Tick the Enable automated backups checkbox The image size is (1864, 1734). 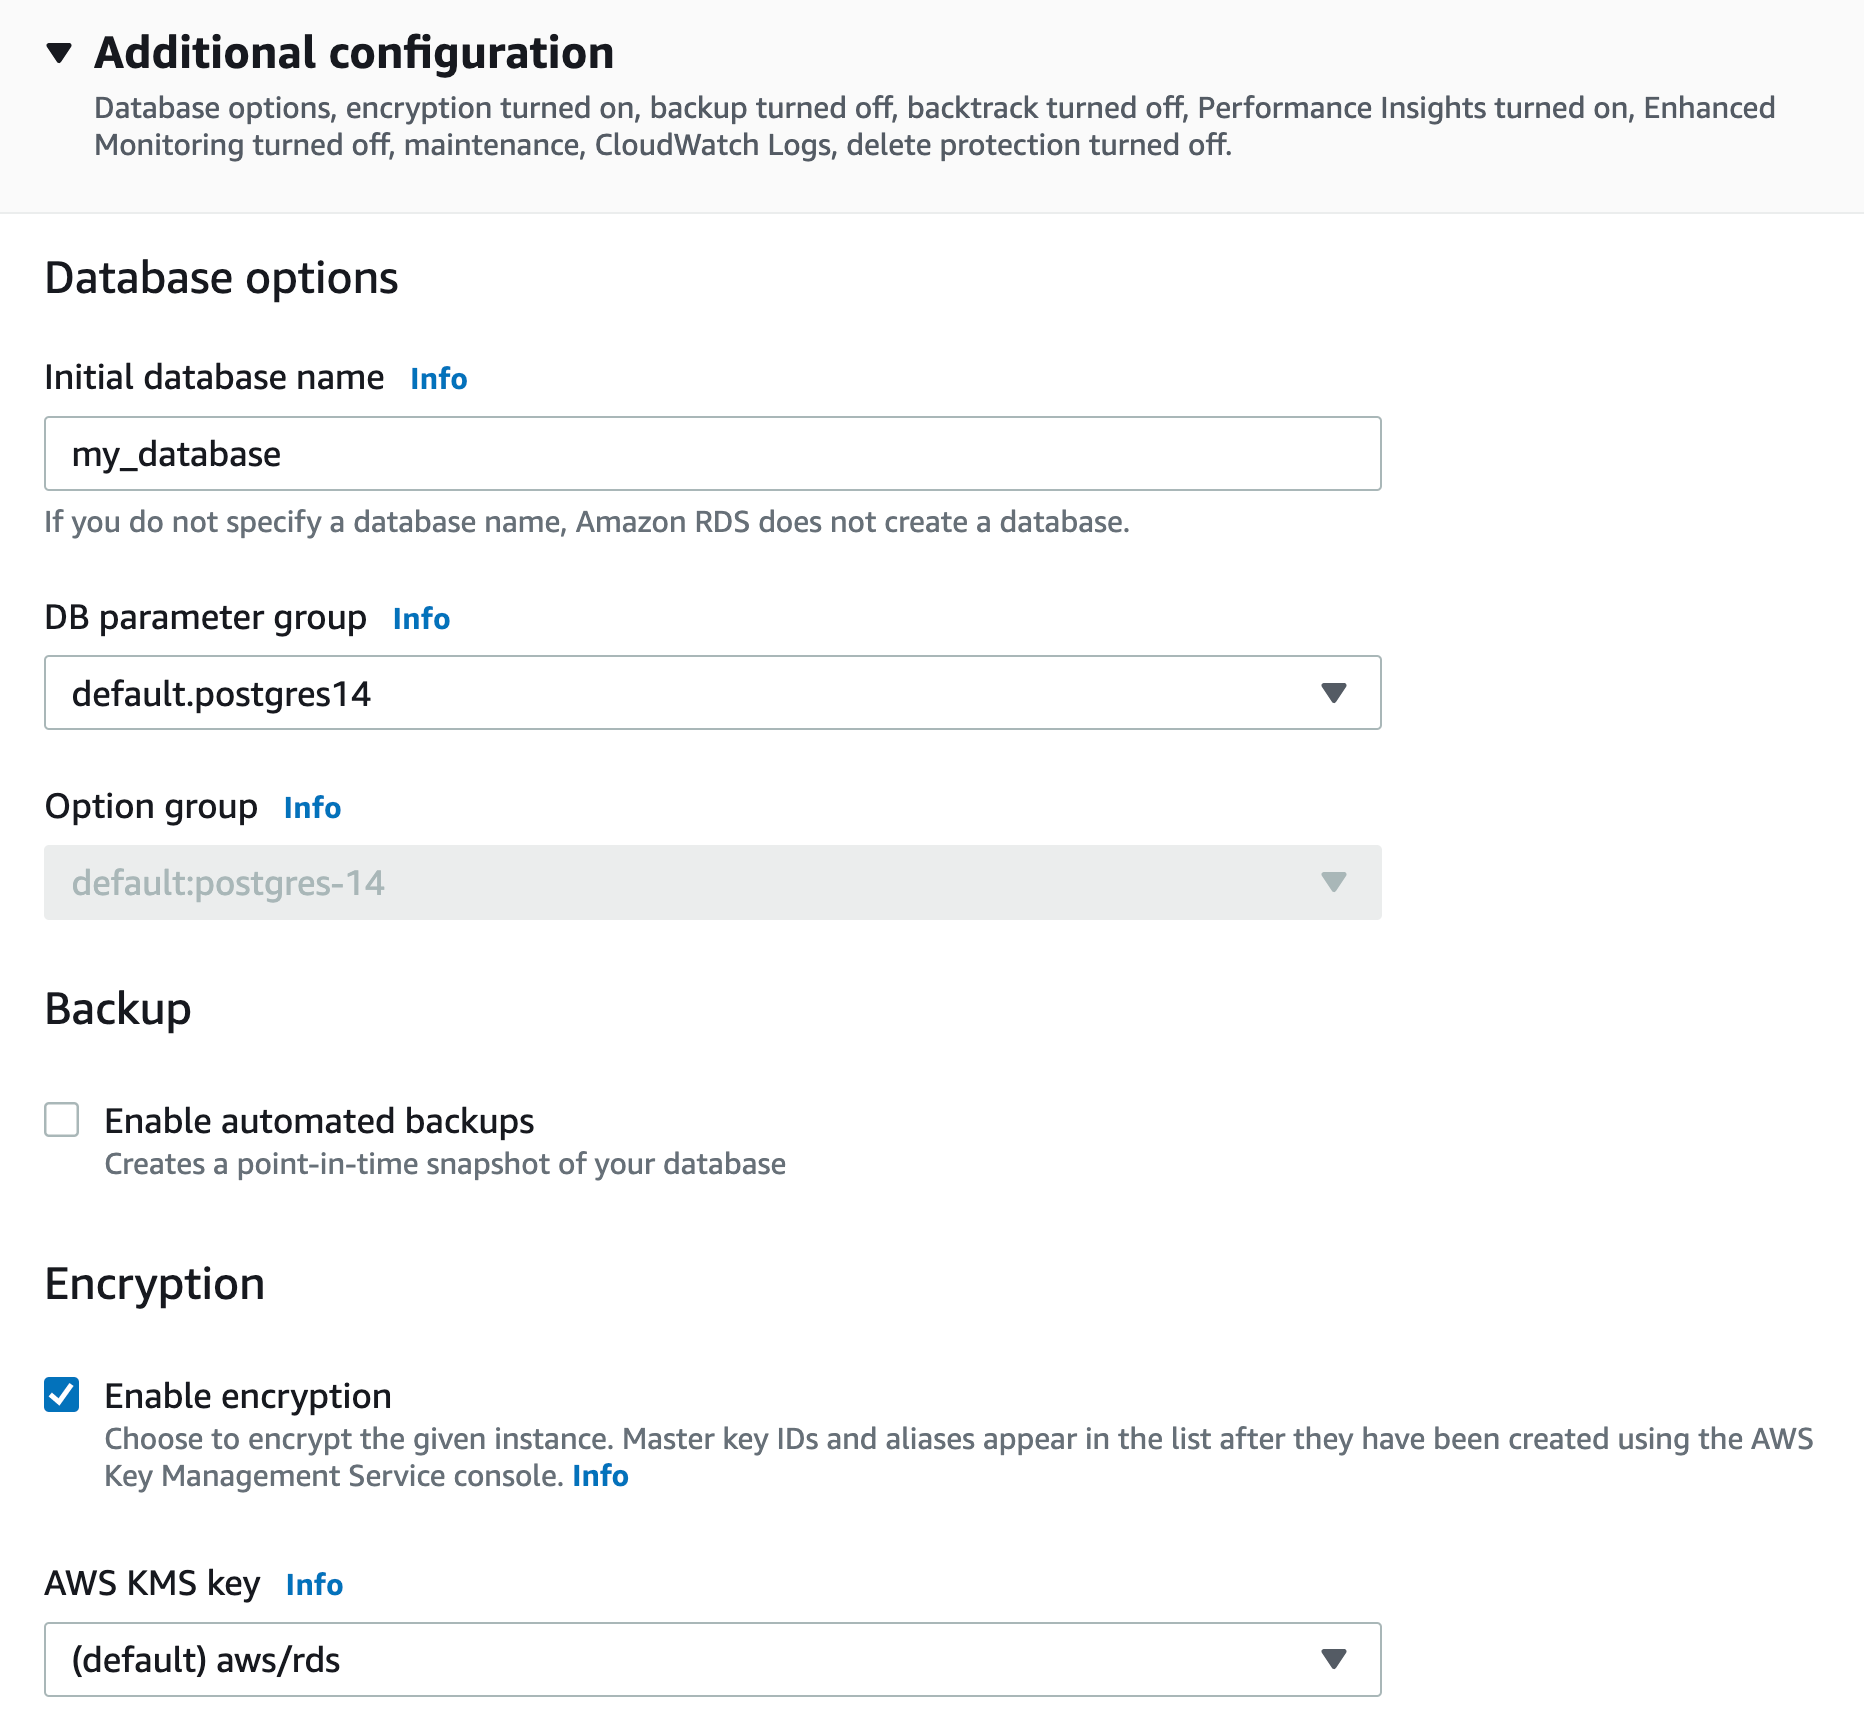[x=62, y=1120]
